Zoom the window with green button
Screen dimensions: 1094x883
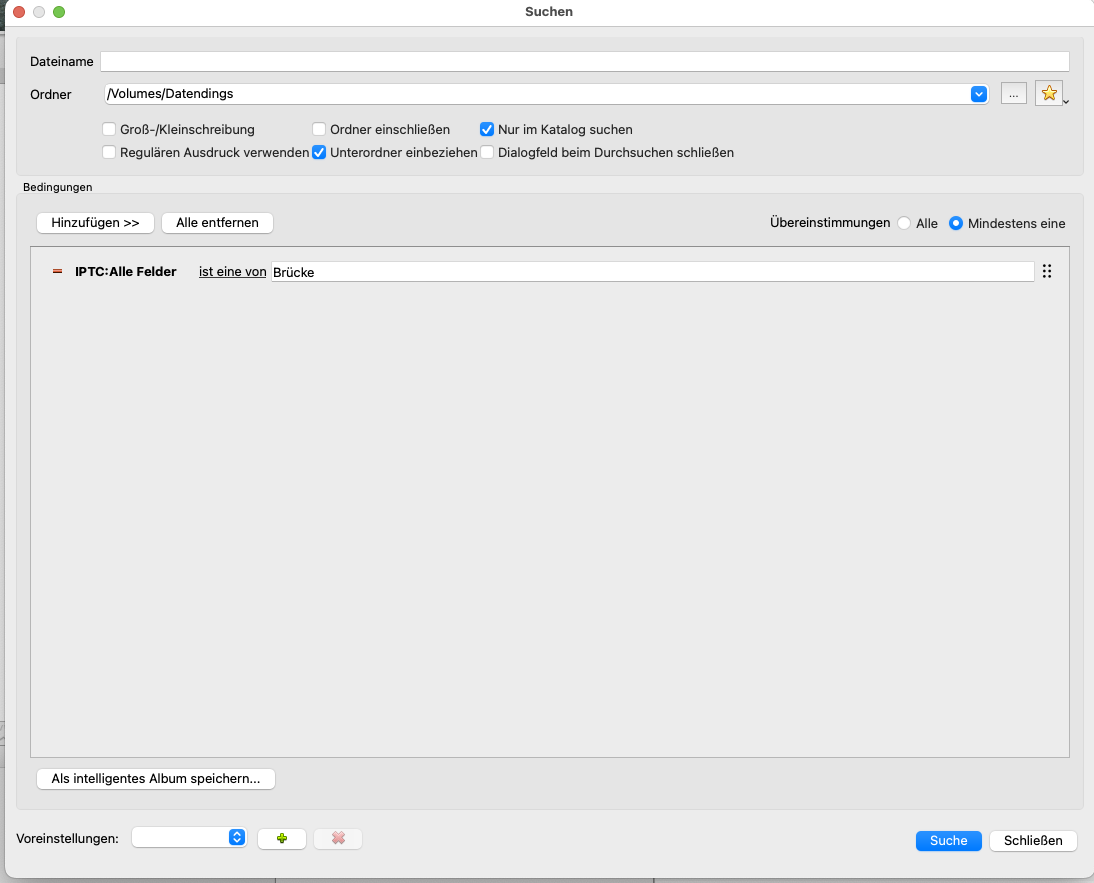(x=59, y=12)
